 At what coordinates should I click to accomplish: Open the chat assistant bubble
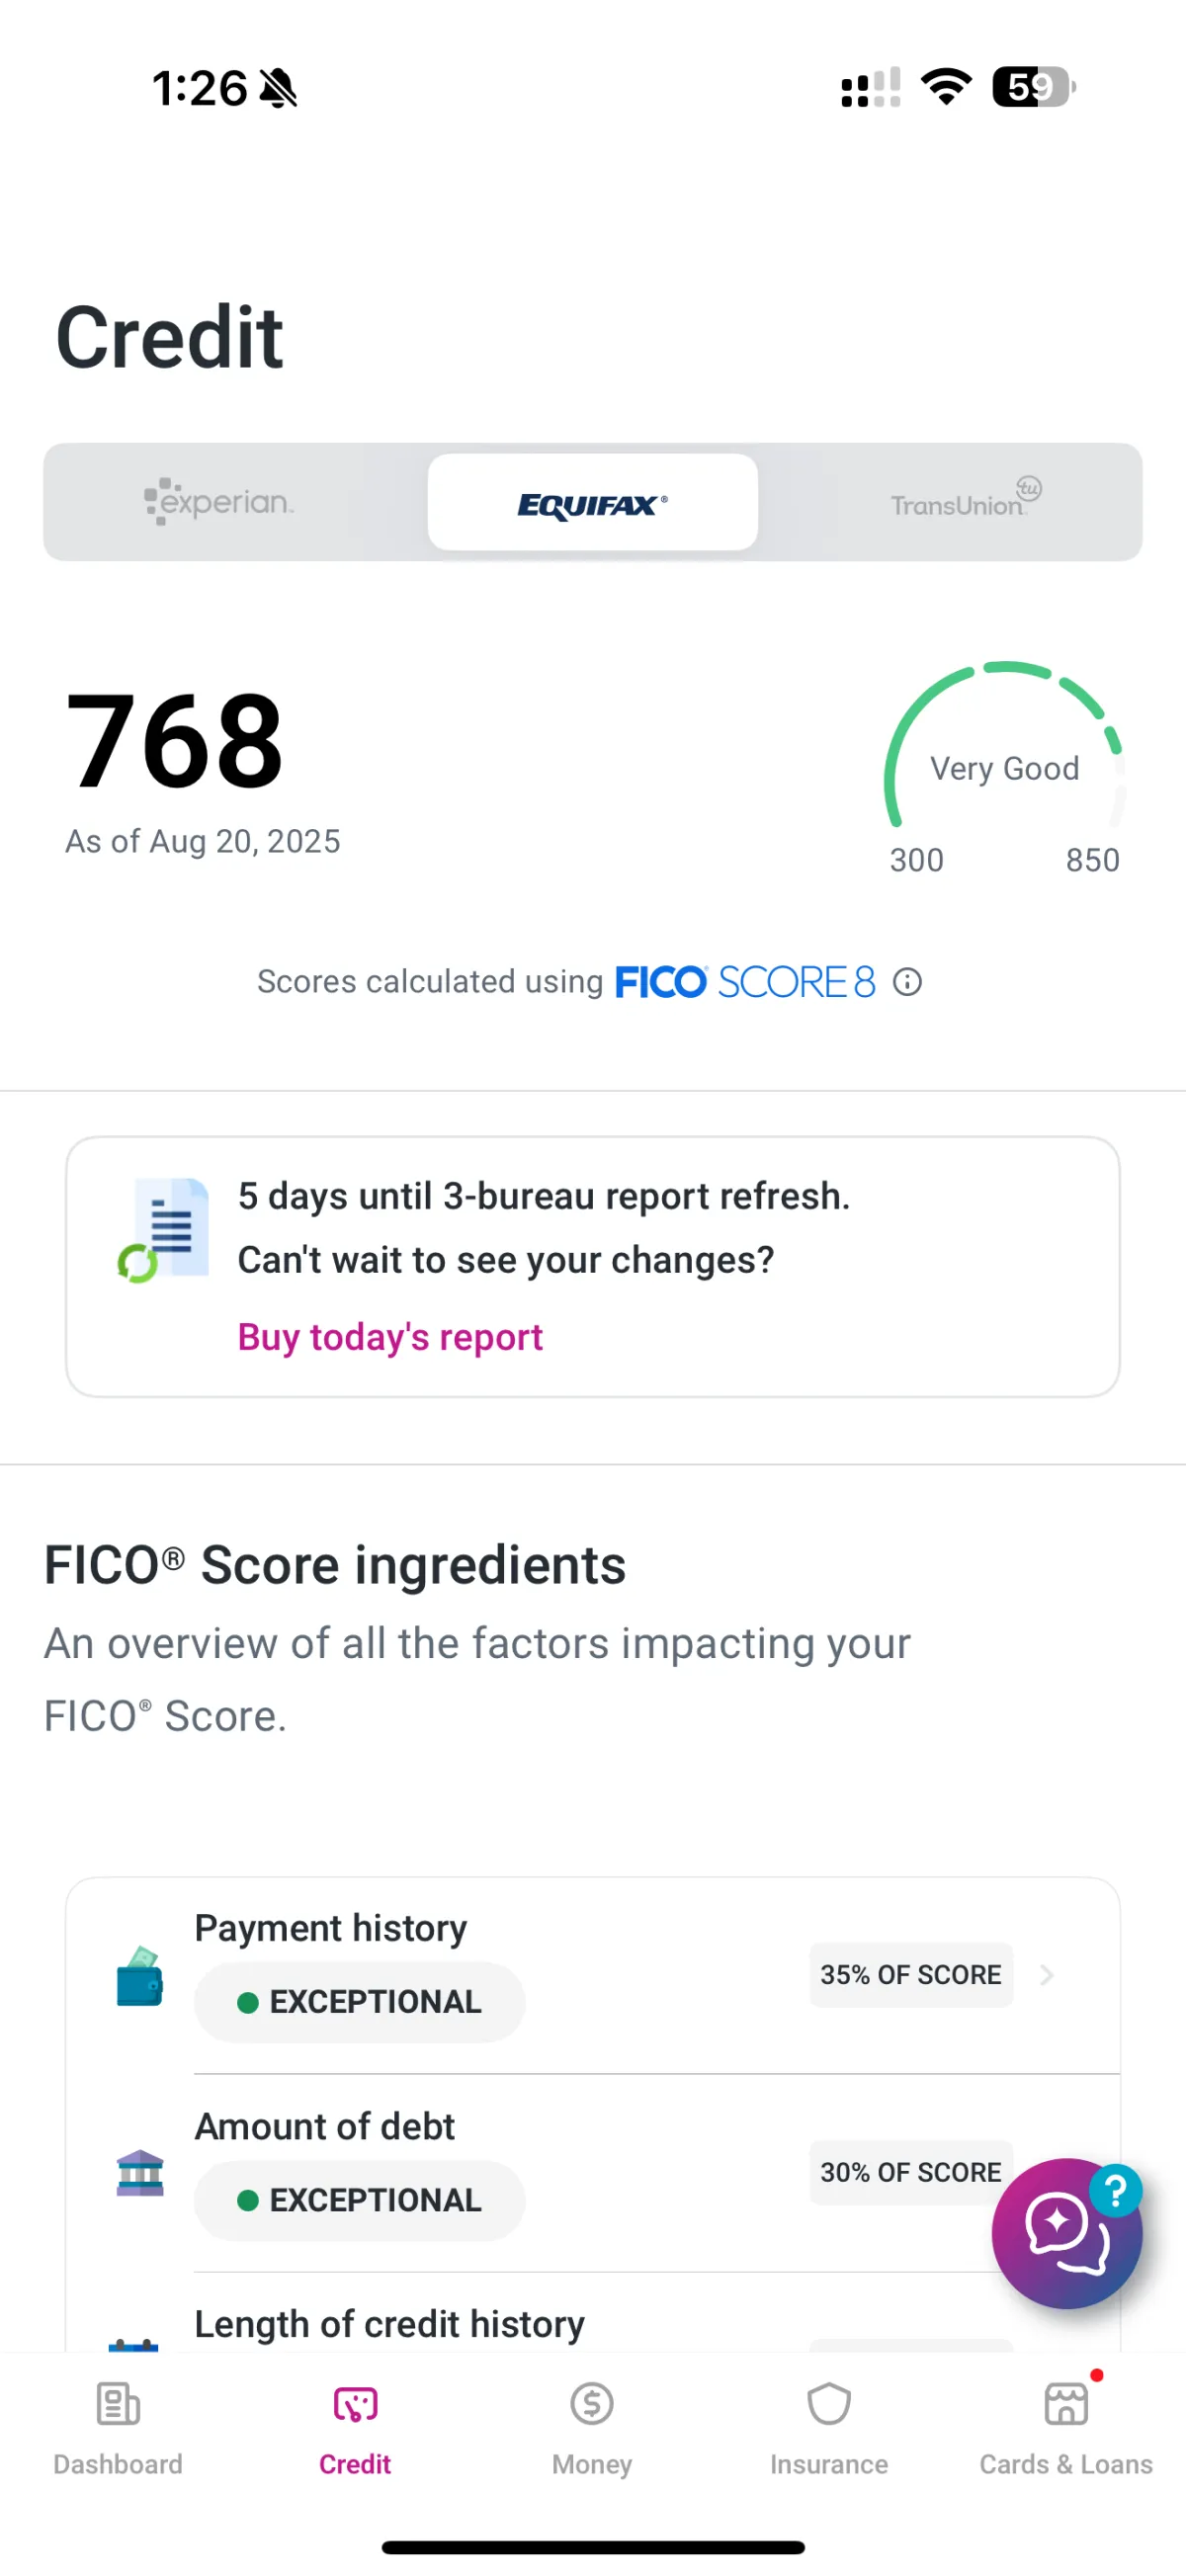[x=1066, y=2232]
